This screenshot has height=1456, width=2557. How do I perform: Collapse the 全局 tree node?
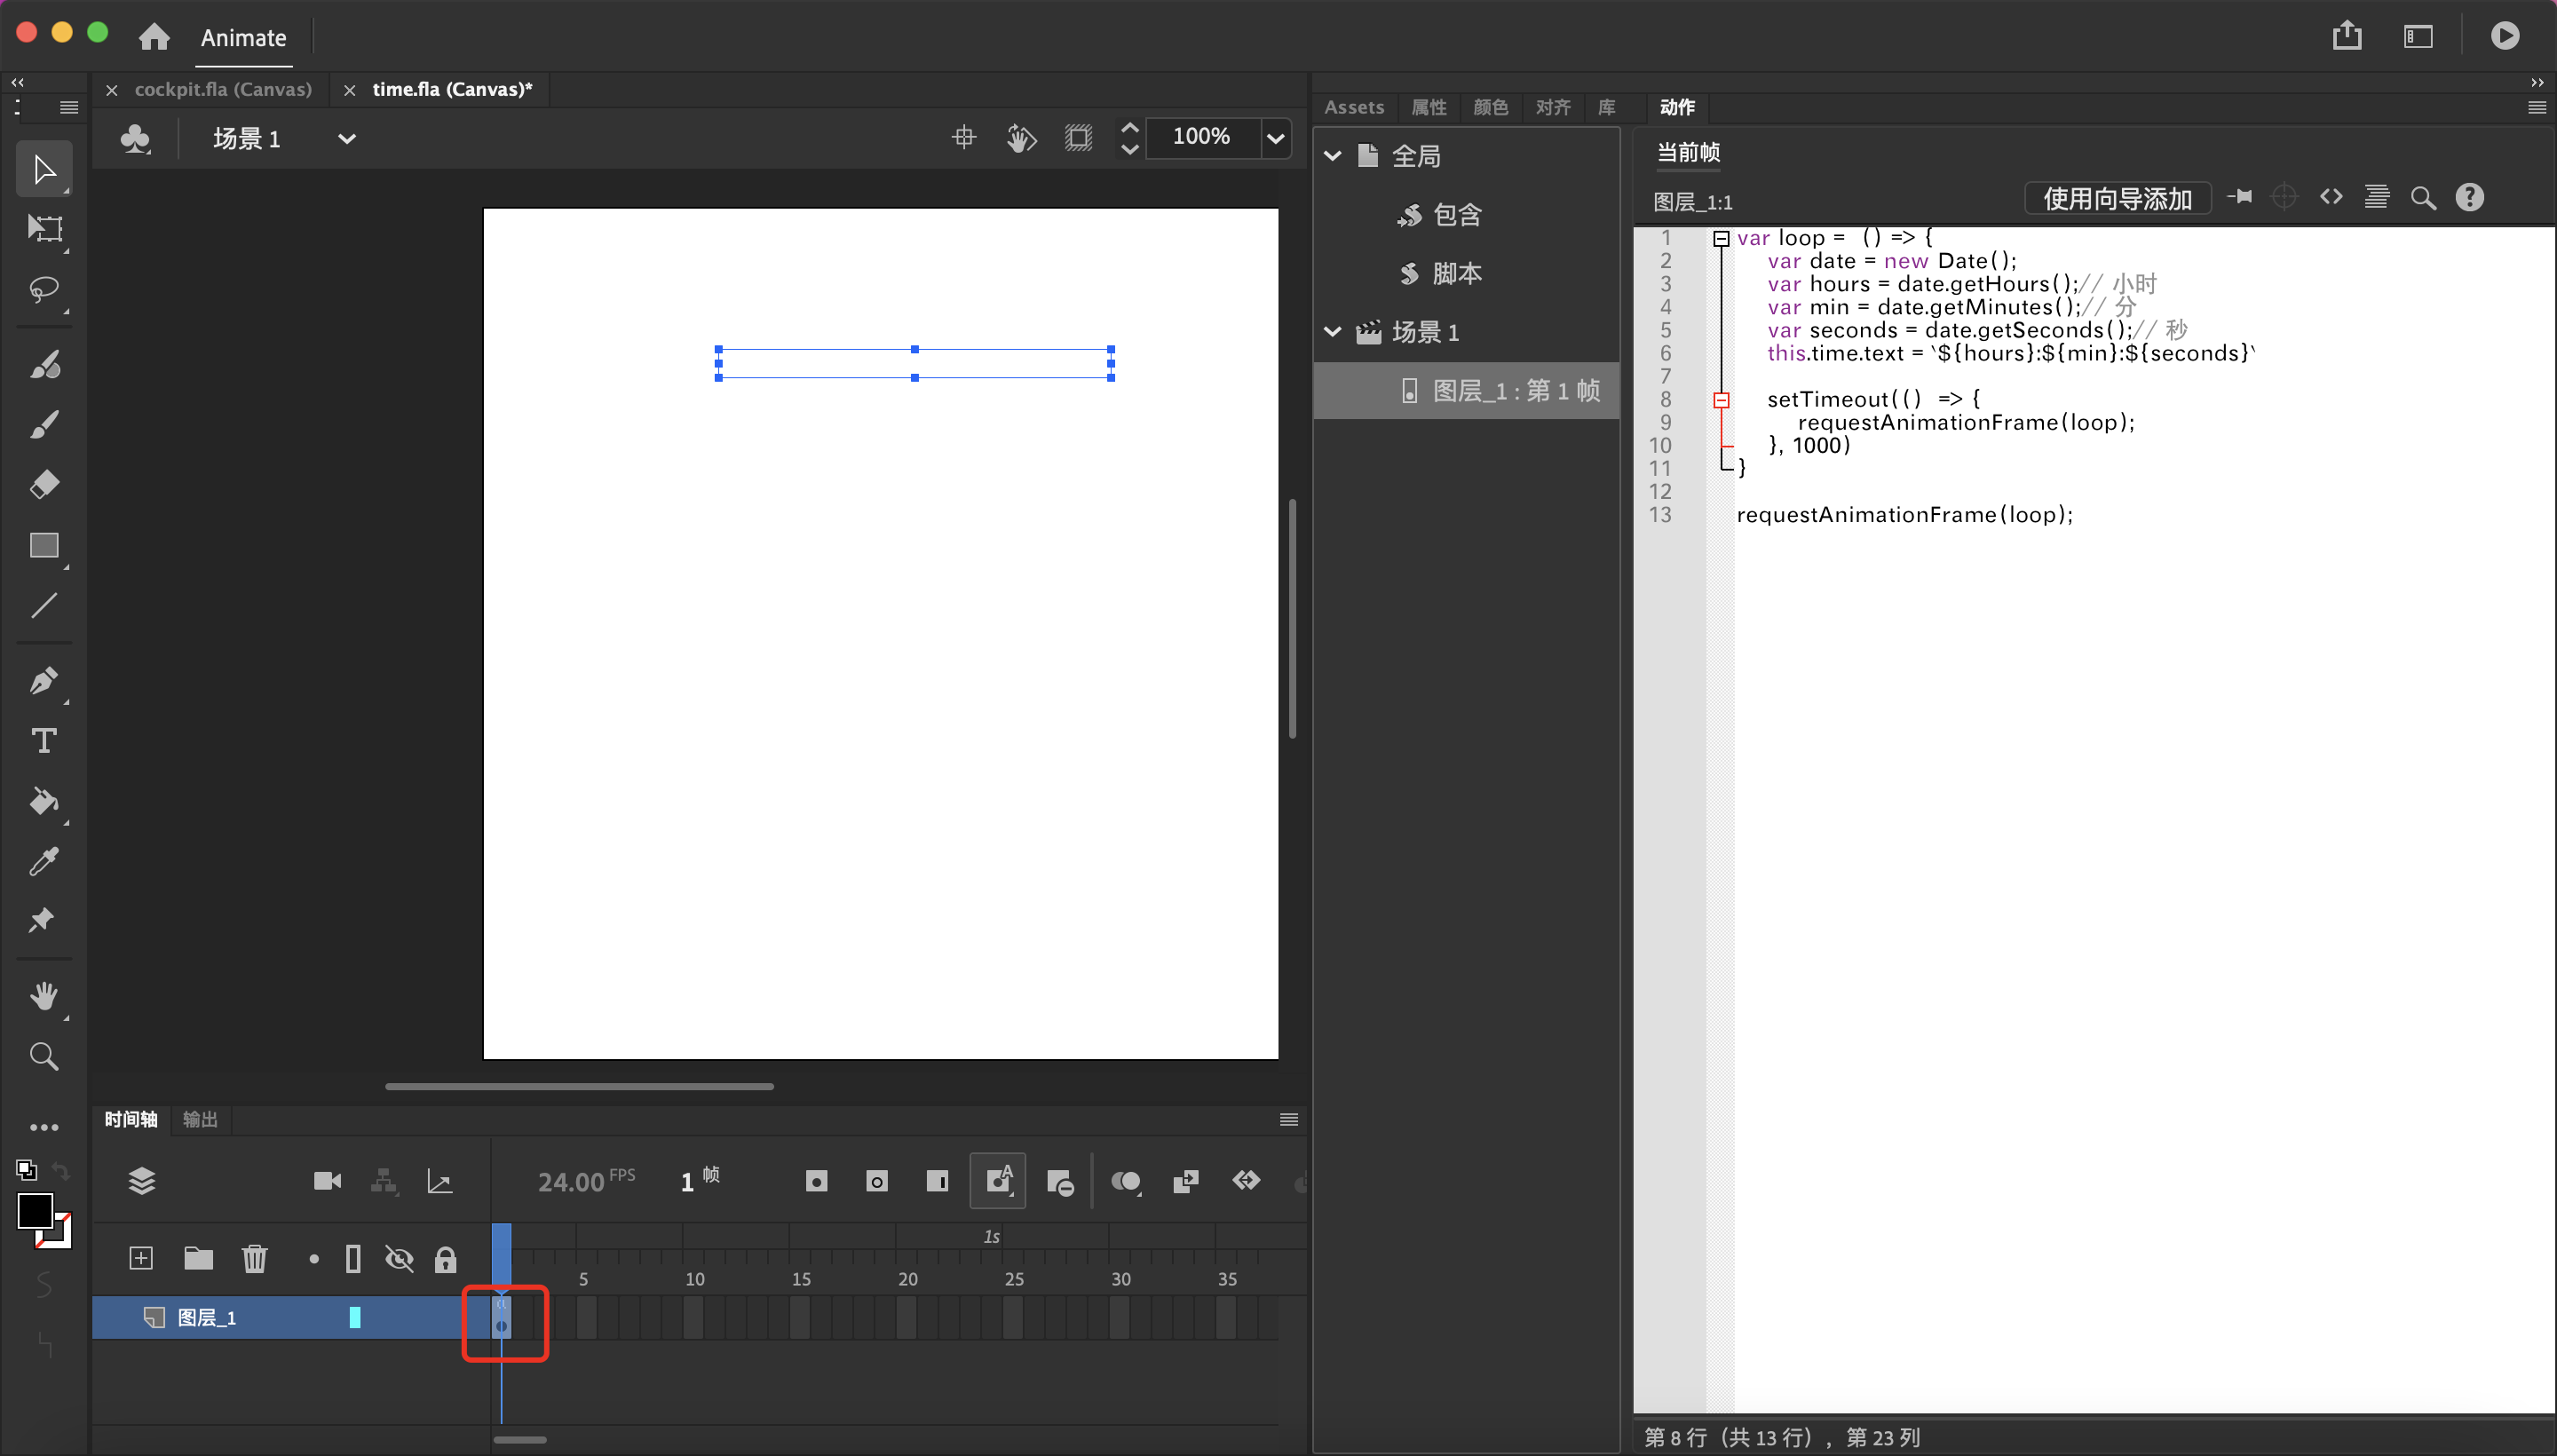(1333, 156)
